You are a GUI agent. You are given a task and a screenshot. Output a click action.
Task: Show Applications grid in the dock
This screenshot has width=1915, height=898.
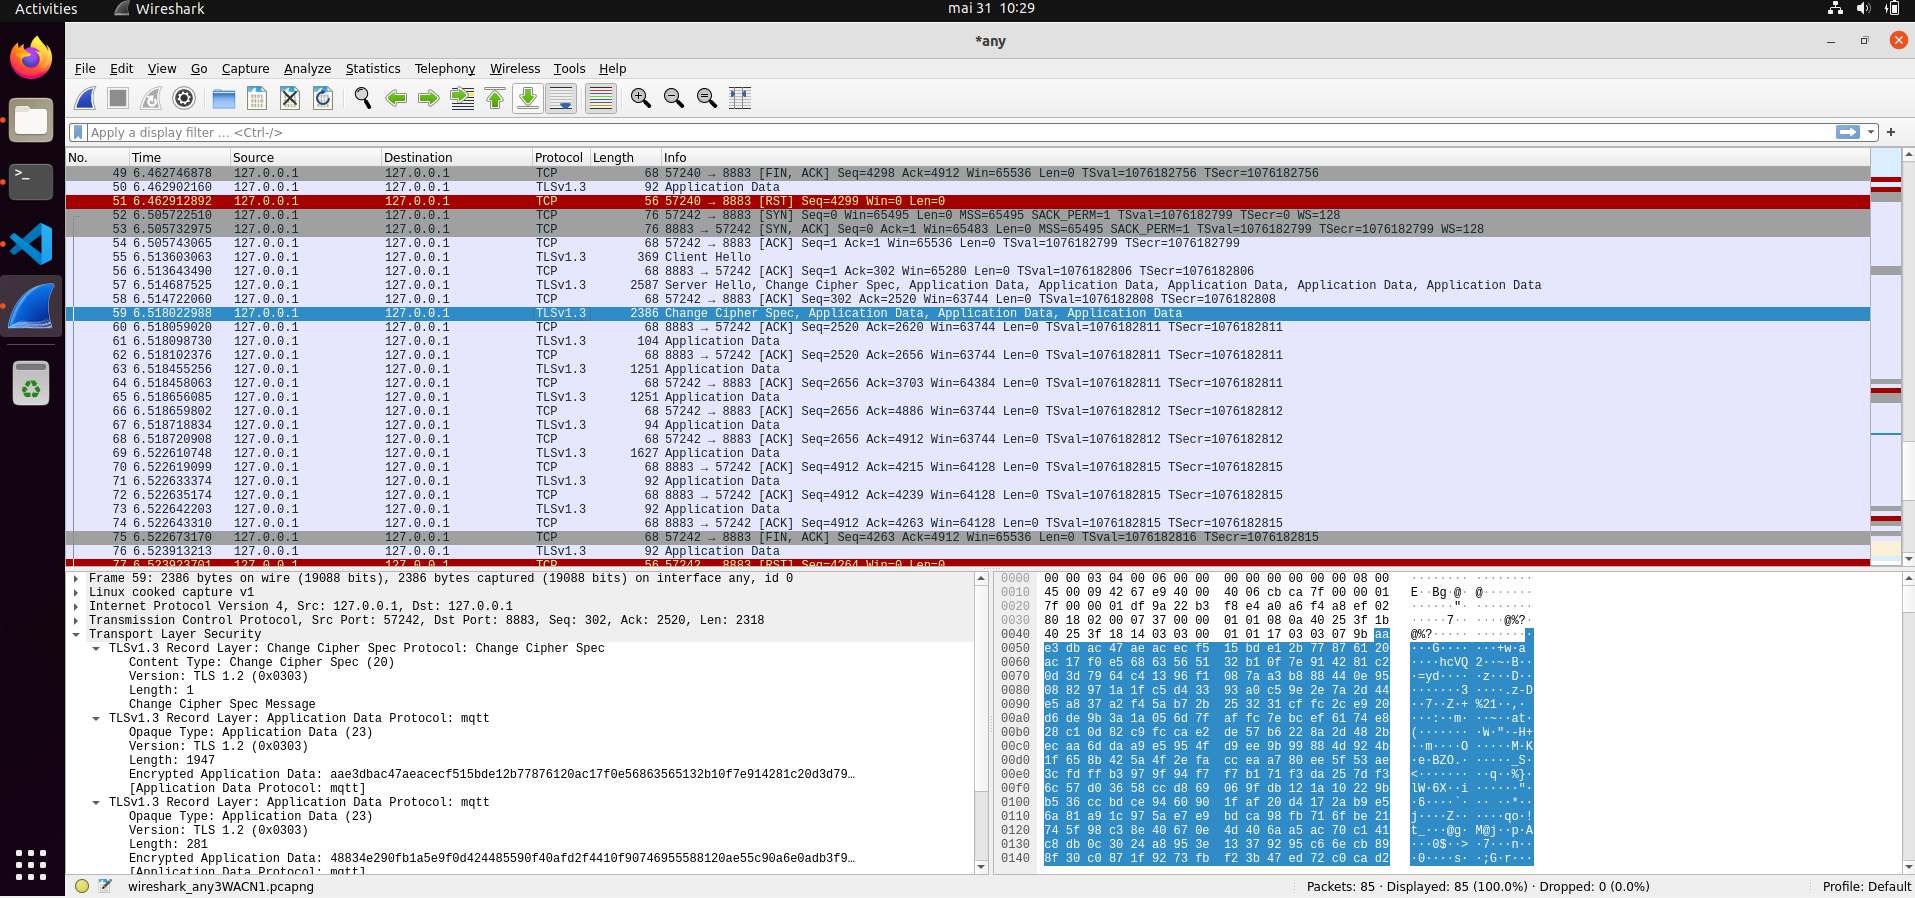(x=31, y=864)
